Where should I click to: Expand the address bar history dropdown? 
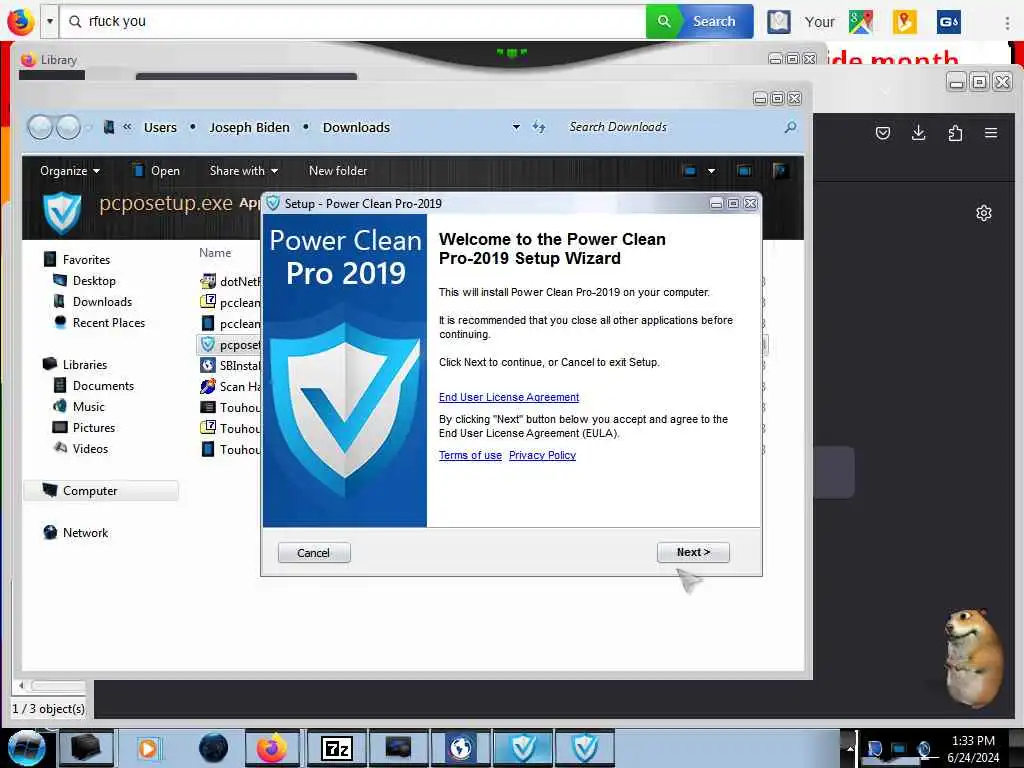tap(516, 127)
